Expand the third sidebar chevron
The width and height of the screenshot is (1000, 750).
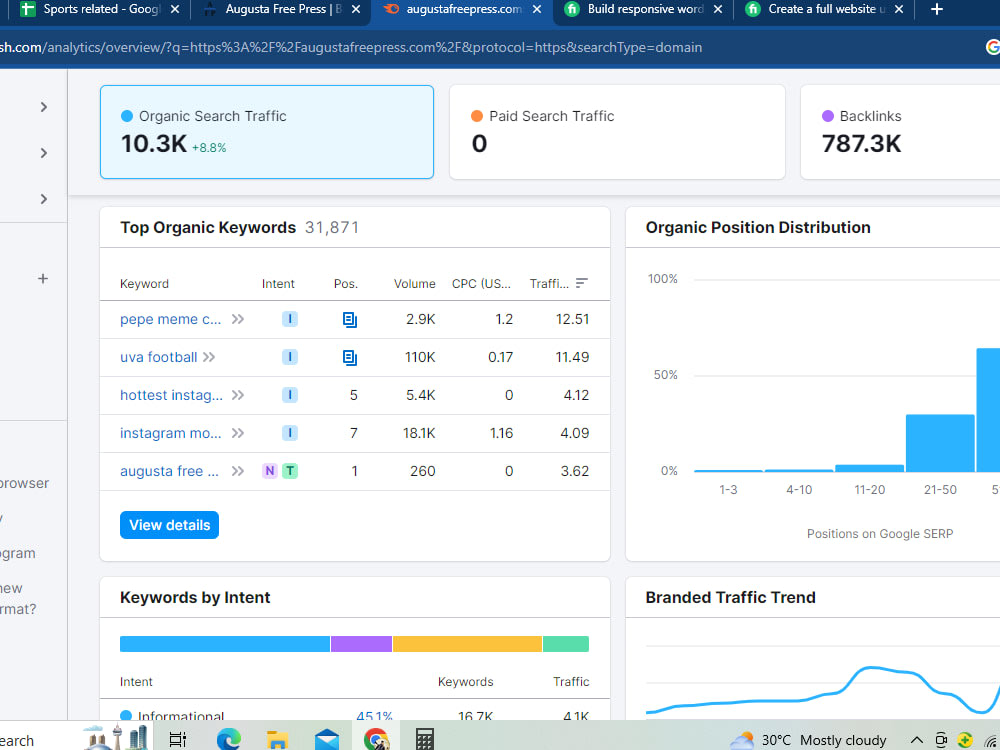coord(43,199)
